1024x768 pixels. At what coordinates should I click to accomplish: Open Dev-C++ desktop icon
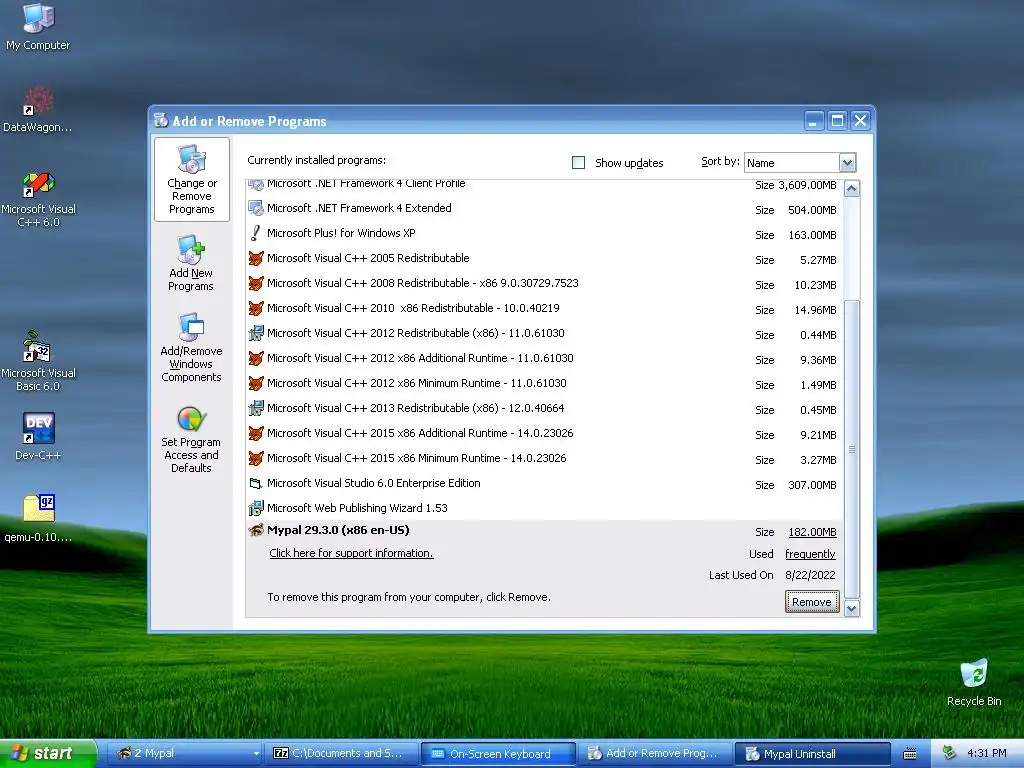(x=38, y=436)
